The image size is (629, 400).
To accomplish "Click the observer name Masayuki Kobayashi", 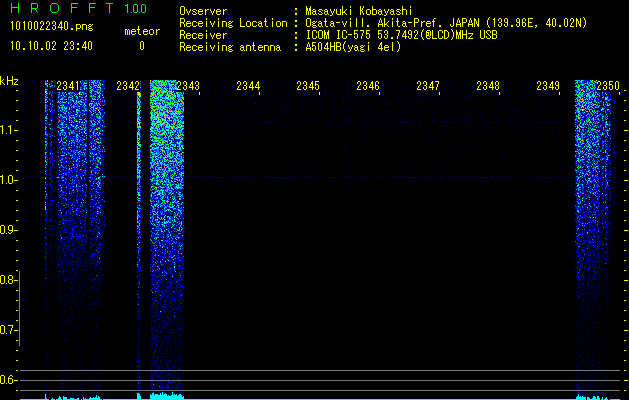I will (359, 11).
